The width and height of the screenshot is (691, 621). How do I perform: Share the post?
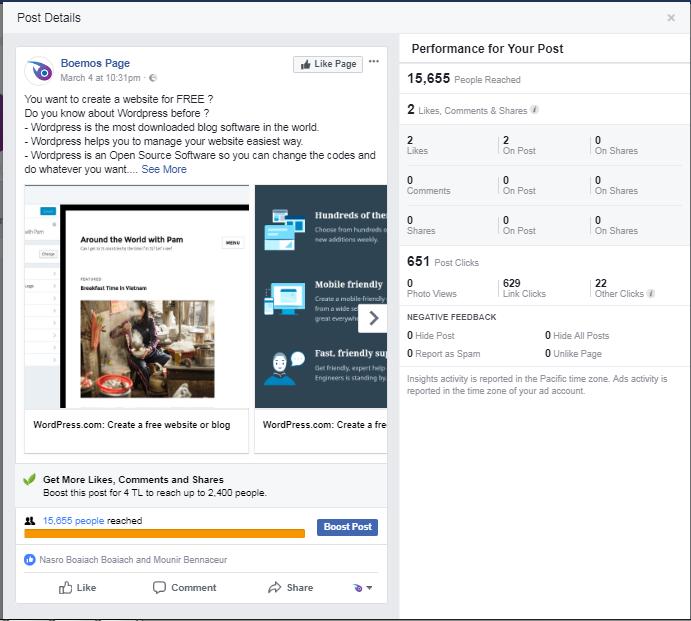pos(290,588)
